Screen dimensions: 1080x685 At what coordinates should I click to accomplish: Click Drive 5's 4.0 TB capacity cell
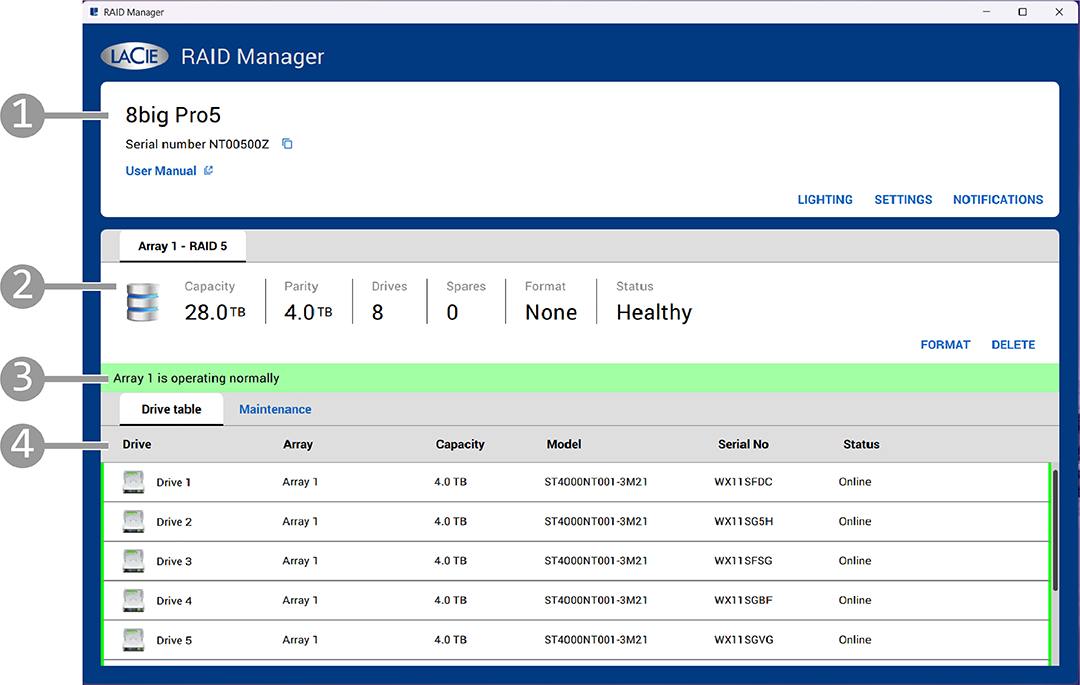[x=450, y=640]
